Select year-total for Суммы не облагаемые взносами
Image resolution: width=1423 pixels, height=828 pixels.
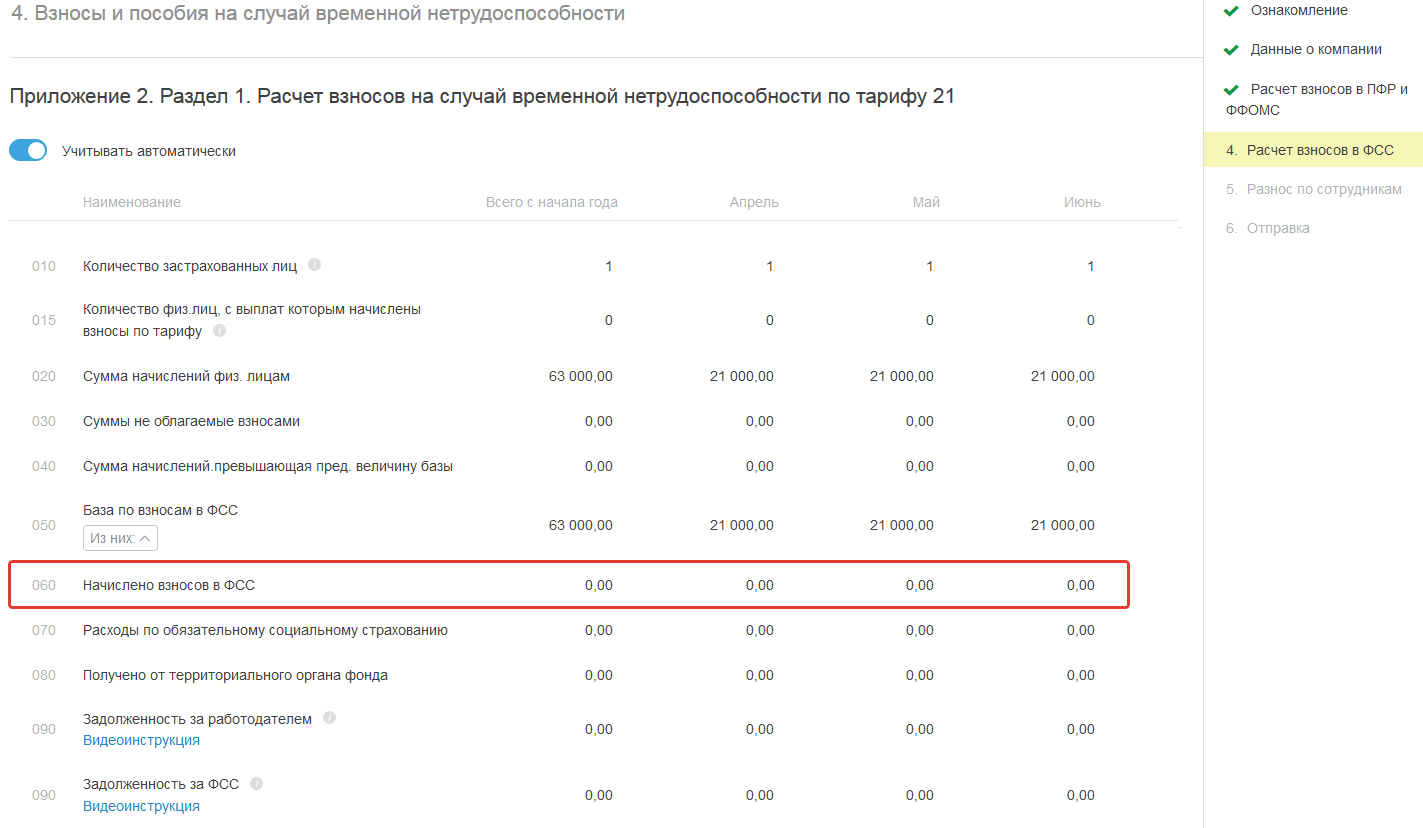599,421
